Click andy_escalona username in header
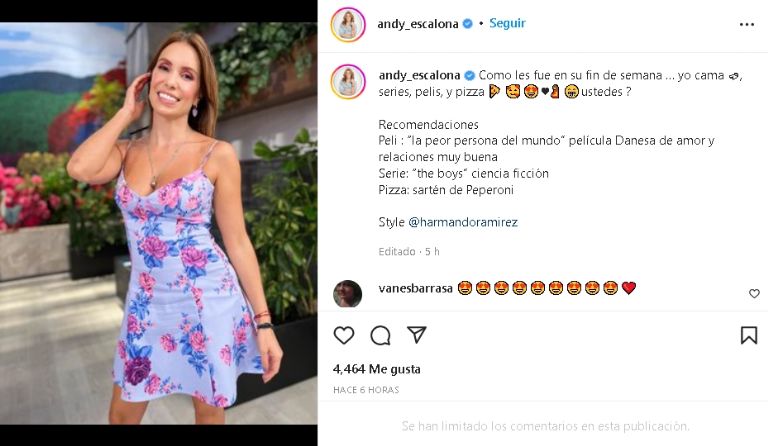Viewport: 768px width, 446px height. [x=418, y=23]
